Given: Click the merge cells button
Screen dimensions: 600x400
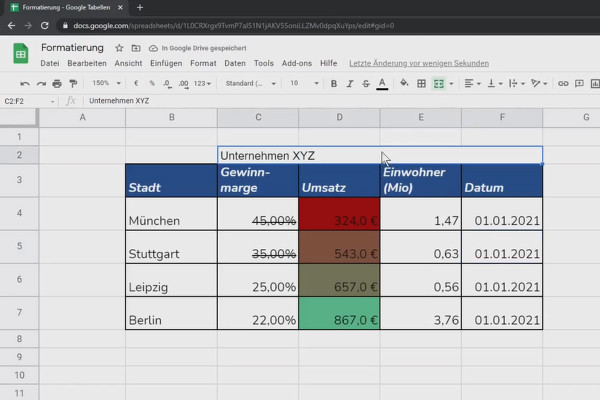Looking at the screenshot, I should [x=439, y=83].
